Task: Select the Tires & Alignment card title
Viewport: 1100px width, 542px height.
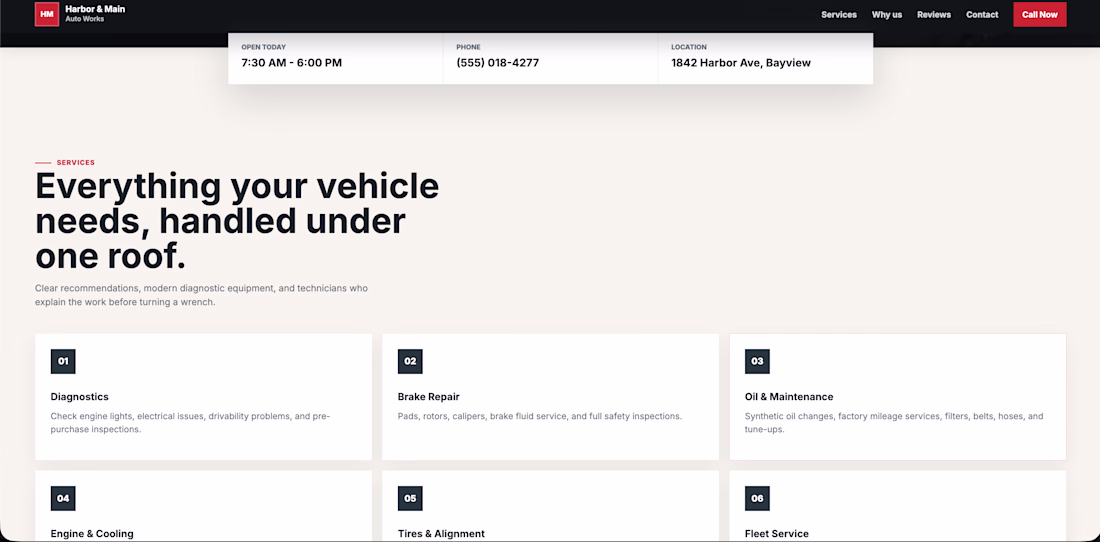Action: point(441,534)
